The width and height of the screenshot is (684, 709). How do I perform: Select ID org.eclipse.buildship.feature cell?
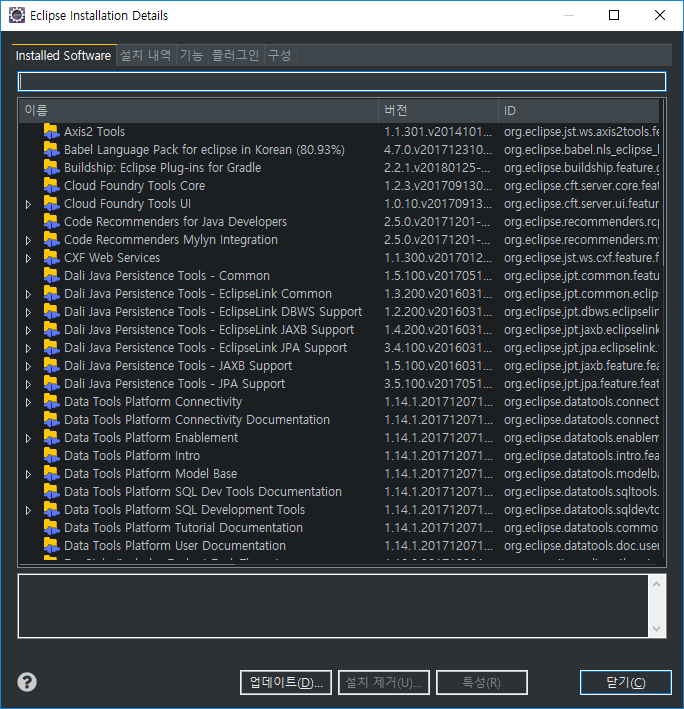tap(581, 168)
